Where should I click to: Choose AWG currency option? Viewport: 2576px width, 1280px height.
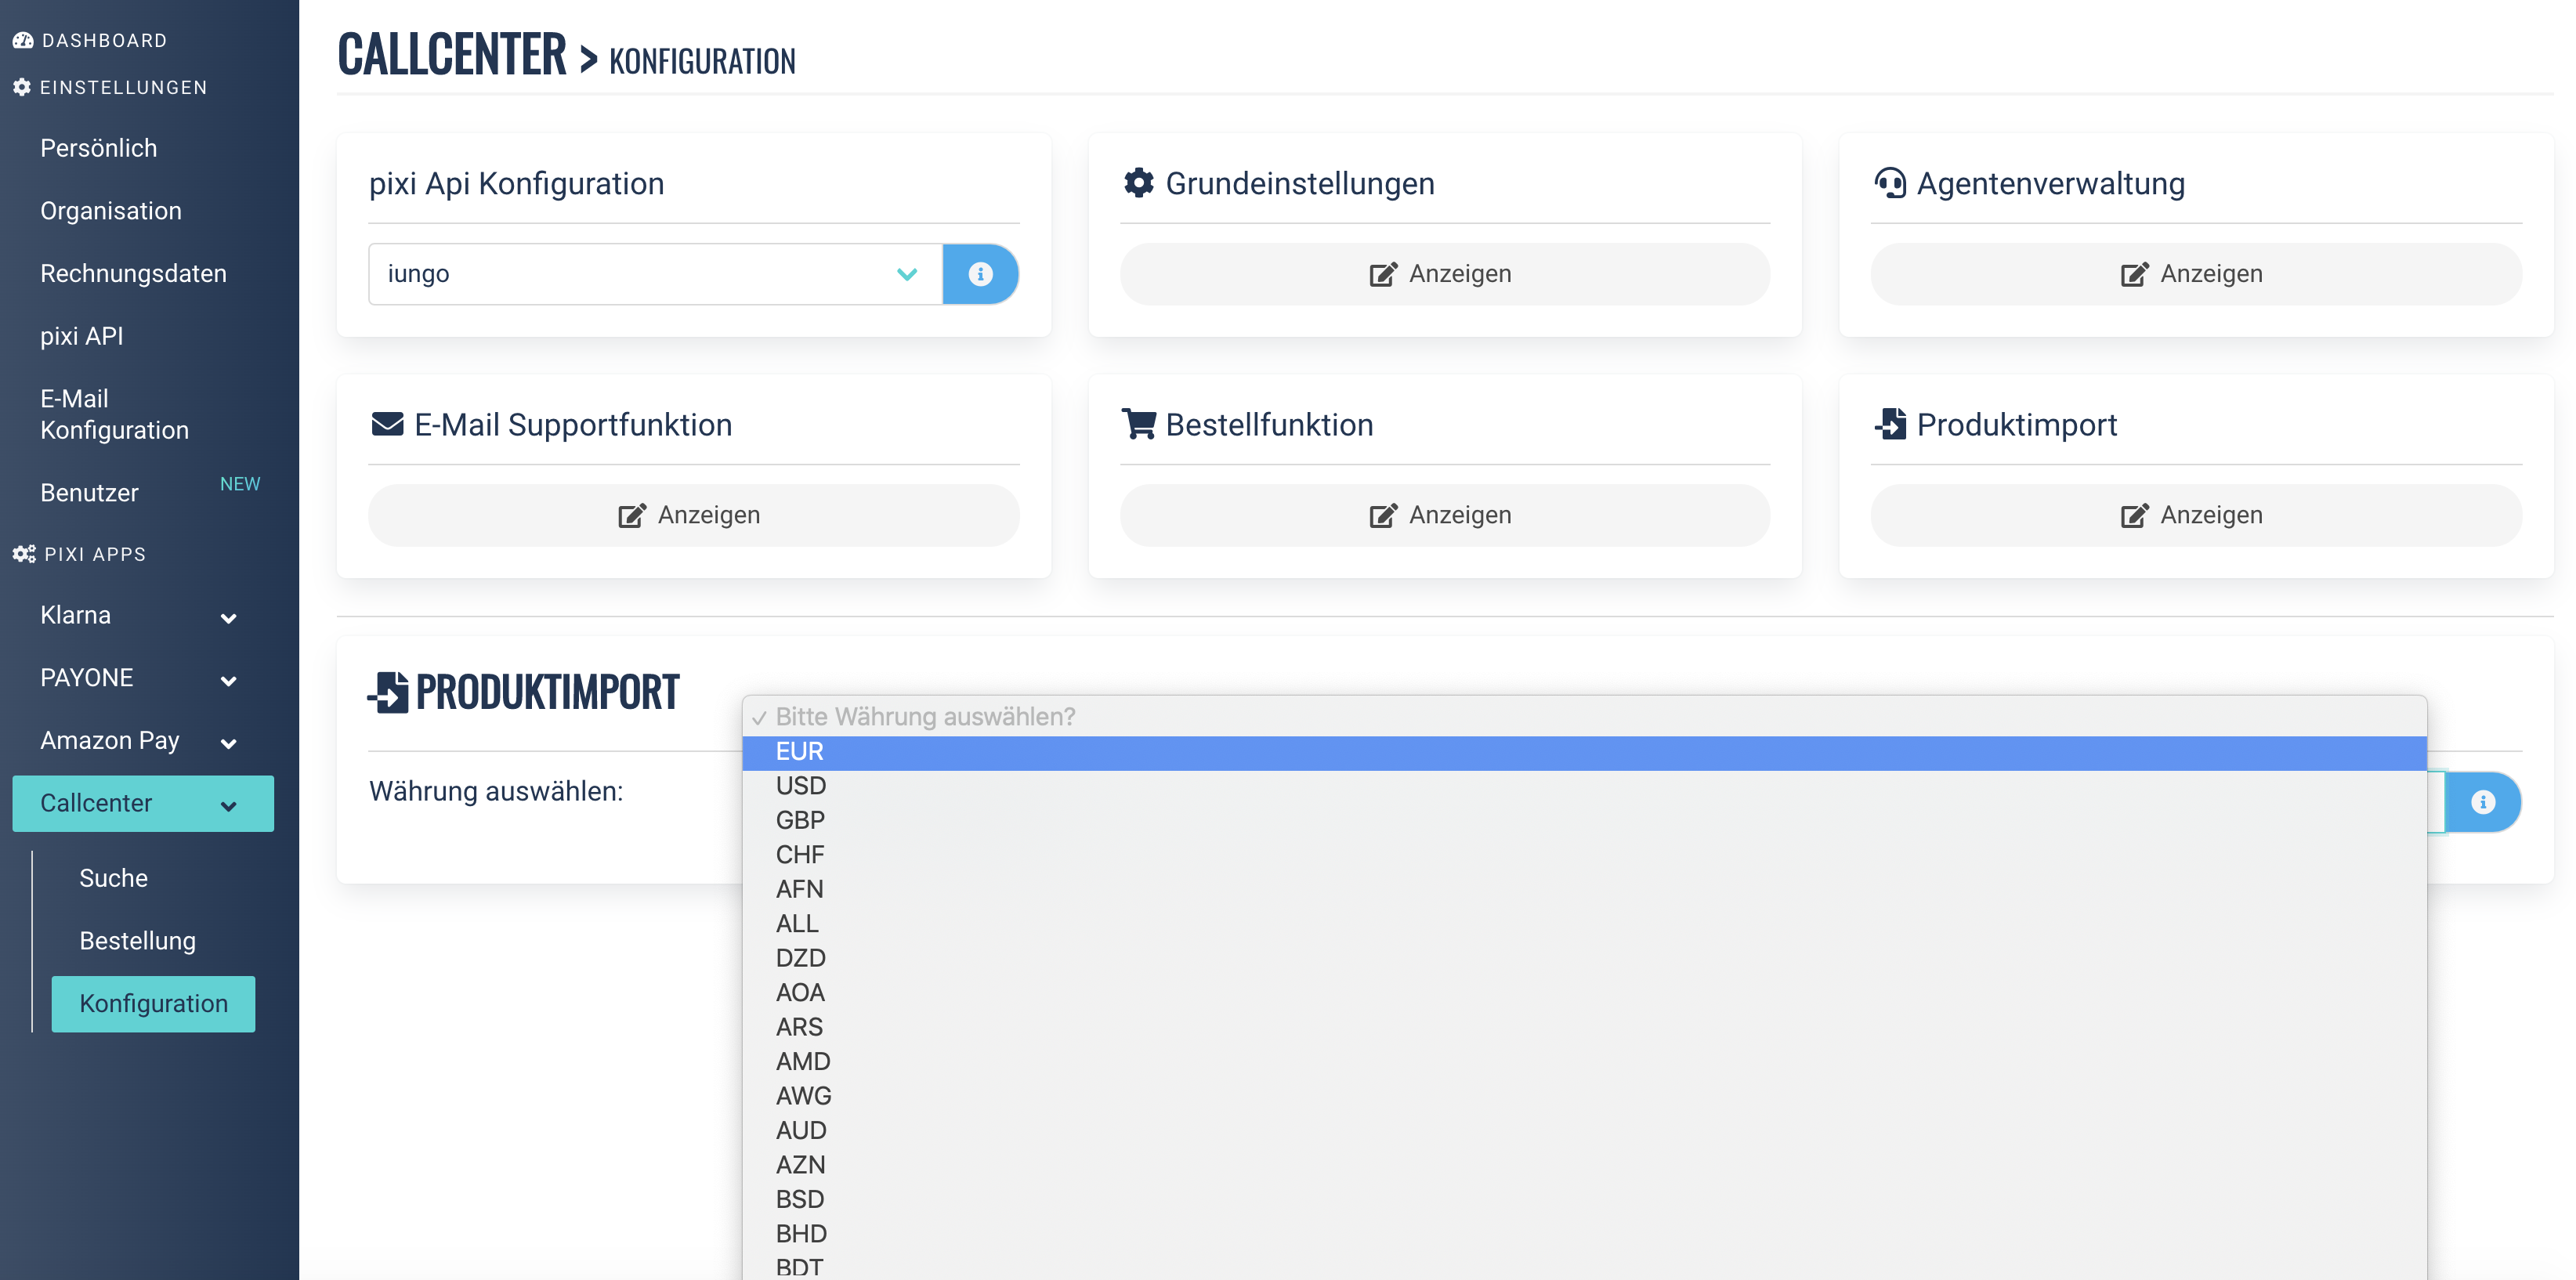(1584, 1096)
